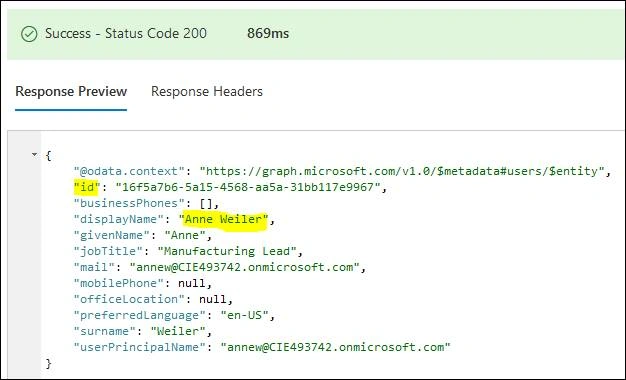Open the Response Preview tab
The image size is (626, 380).
(x=71, y=91)
